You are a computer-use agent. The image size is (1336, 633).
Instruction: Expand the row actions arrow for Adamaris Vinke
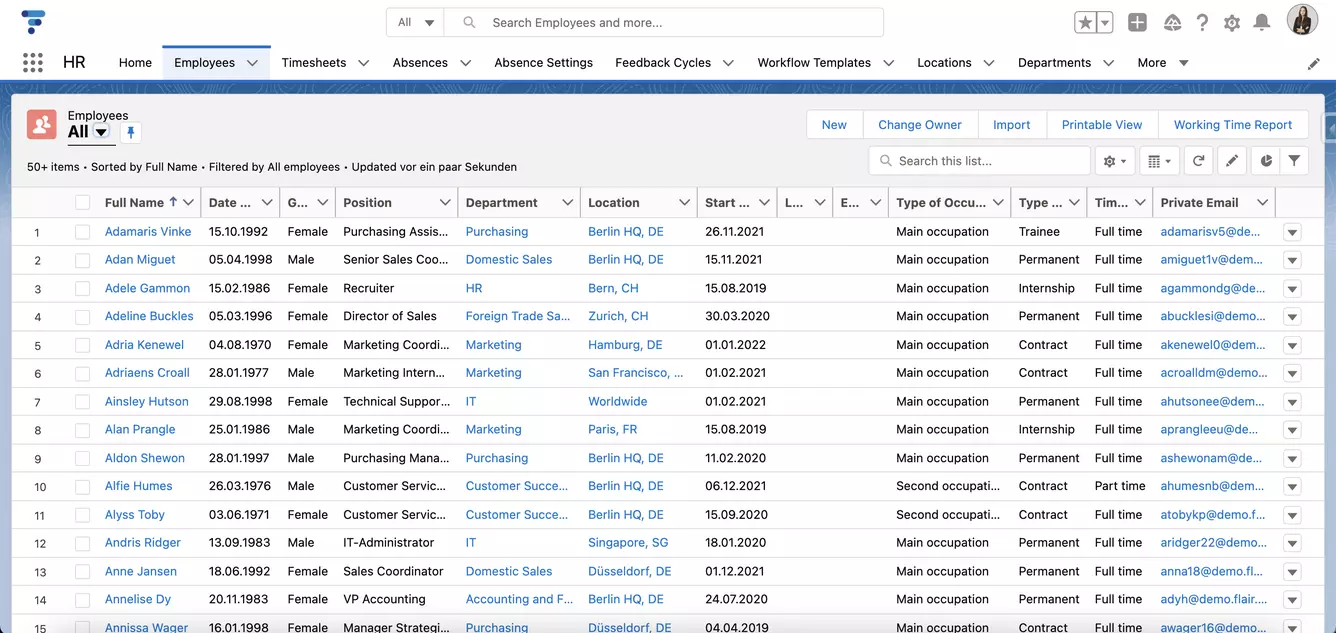click(1294, 231)
